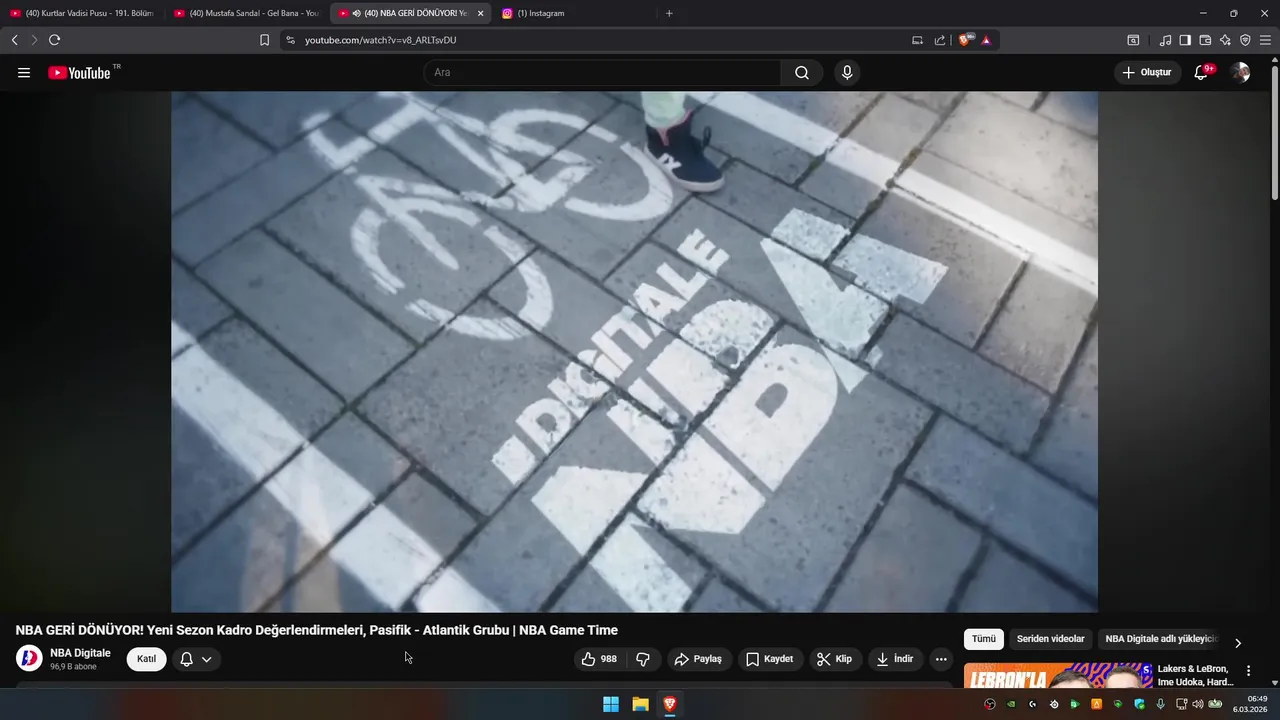Open Windows Security shield tray icon
Screen dimensions: 1280x720
(1139, 705)
